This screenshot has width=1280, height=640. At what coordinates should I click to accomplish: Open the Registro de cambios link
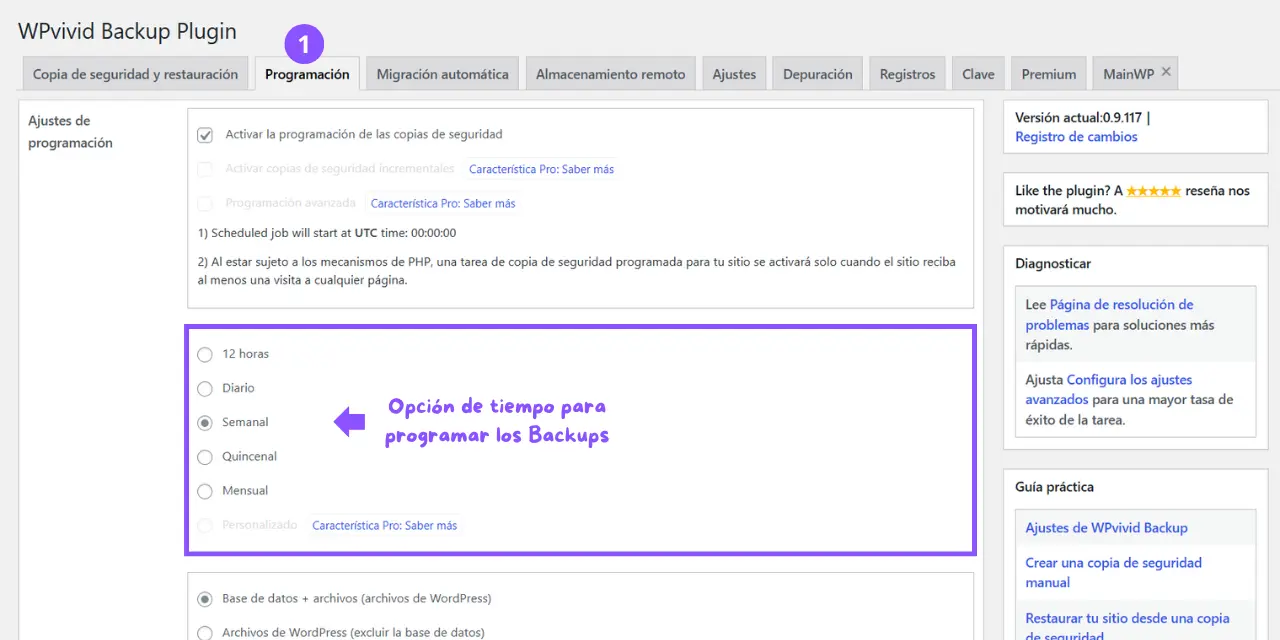[1076, 137]
